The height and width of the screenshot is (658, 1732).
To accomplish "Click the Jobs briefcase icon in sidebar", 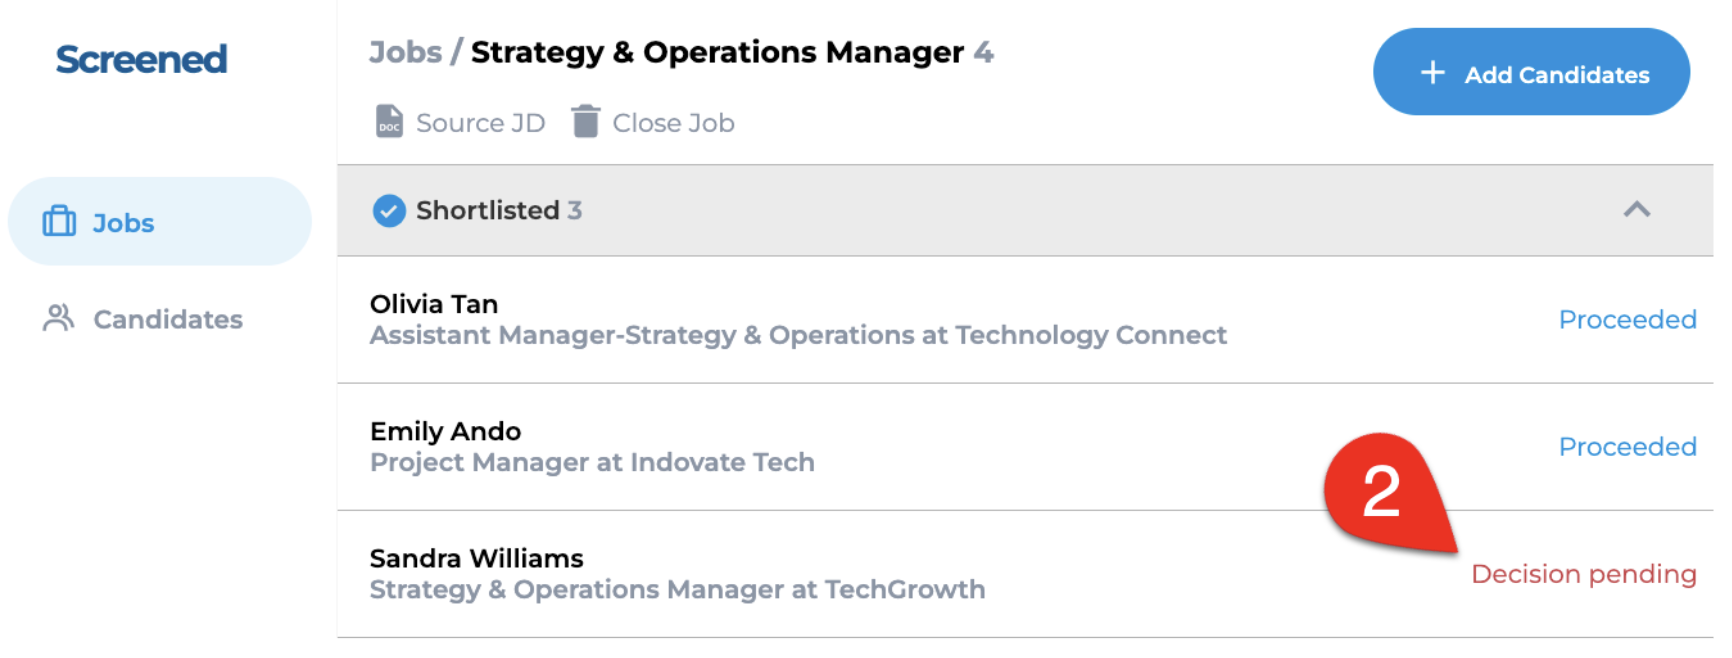I will 59,221.
